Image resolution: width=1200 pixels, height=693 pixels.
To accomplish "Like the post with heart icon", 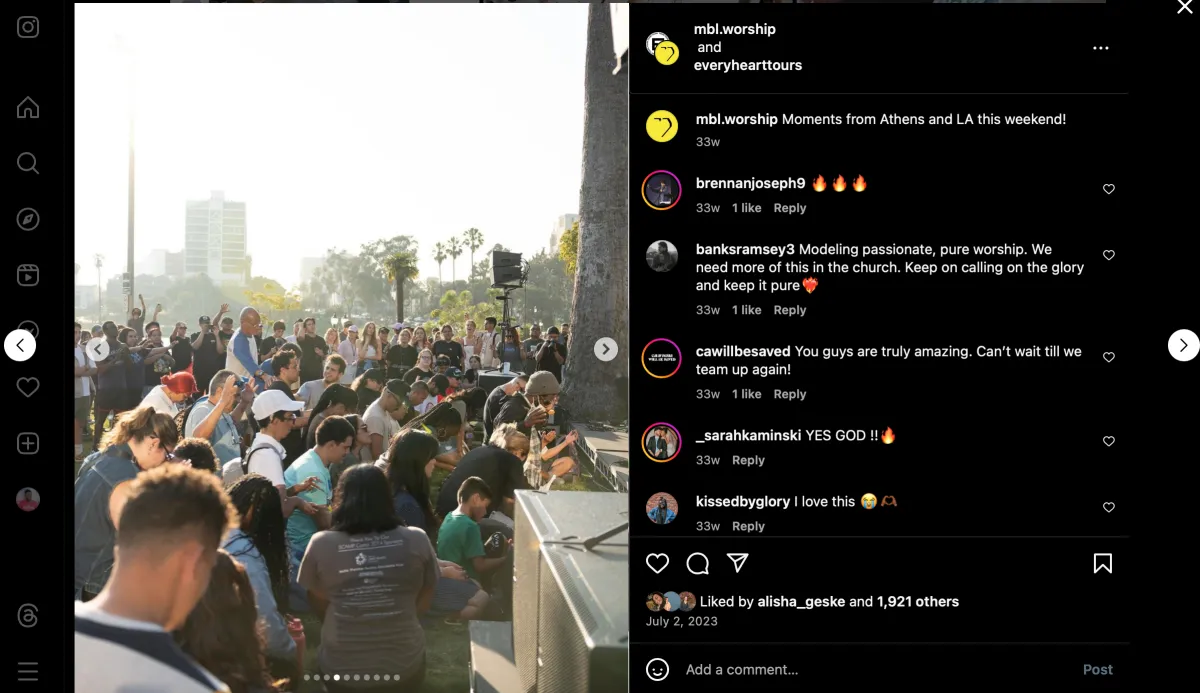I will (x=657, y=563).
